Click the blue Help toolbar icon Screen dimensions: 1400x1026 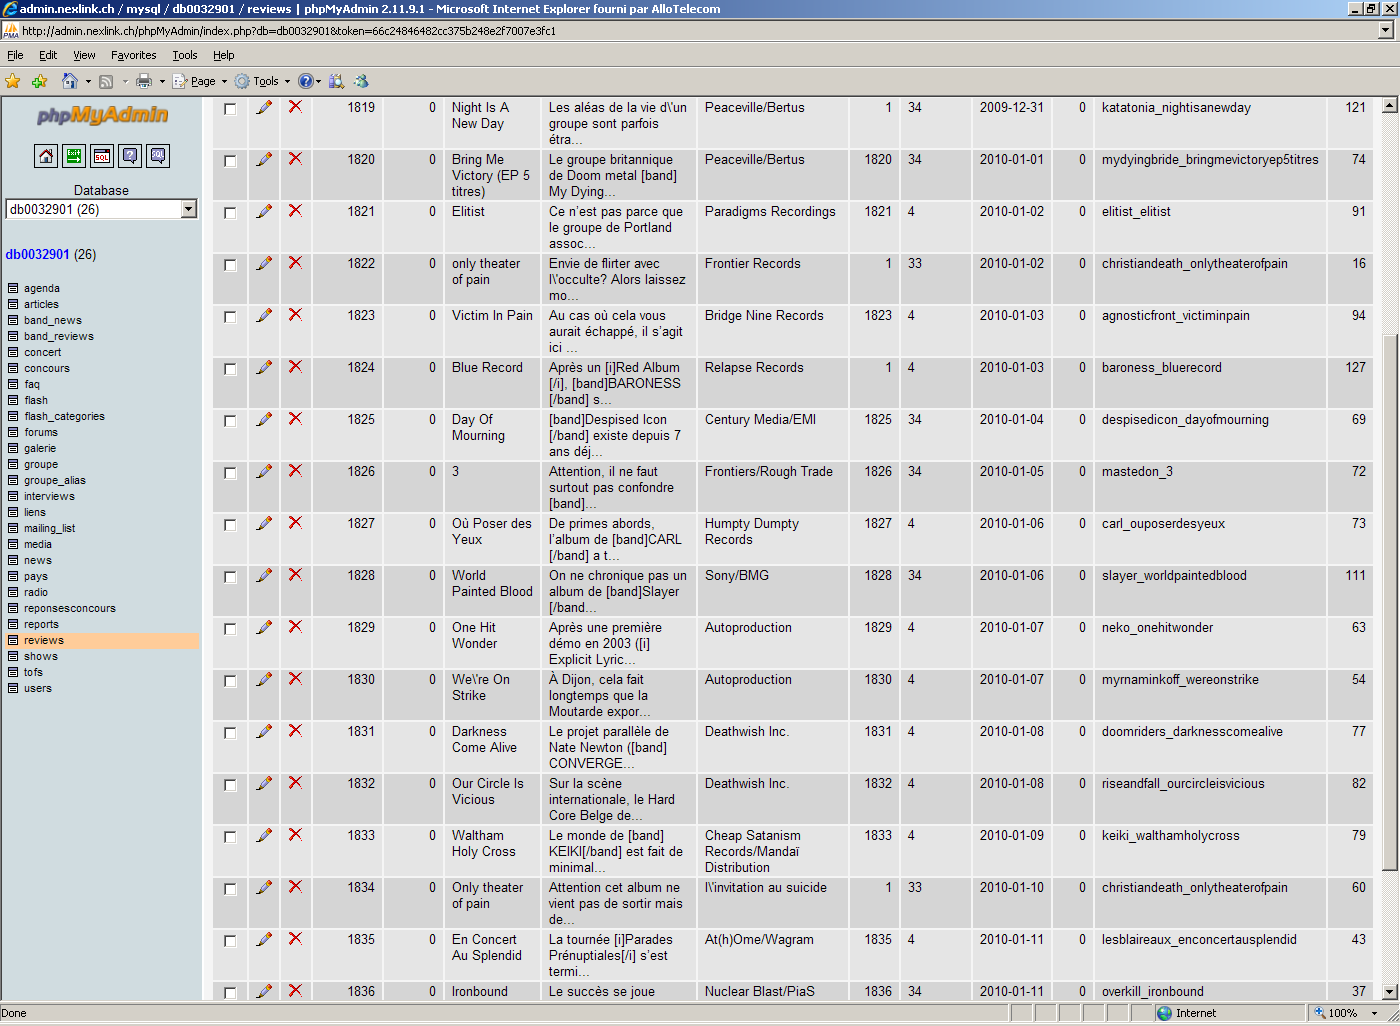click(x=306, y=81)
